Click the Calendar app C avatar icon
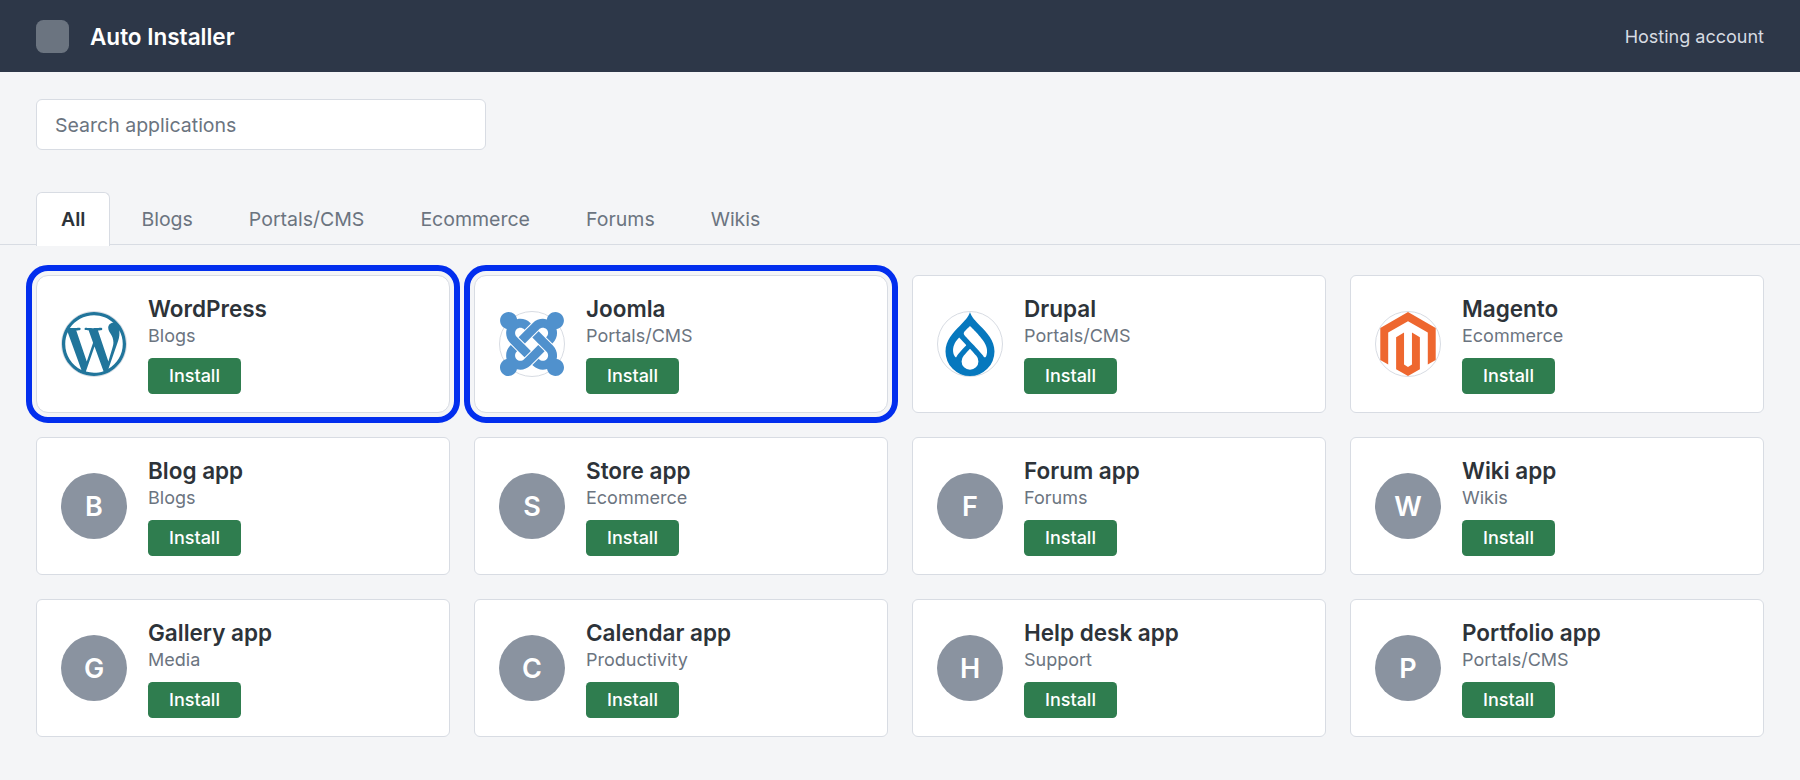The image size is (1800, 780). (x=532, y=668)
